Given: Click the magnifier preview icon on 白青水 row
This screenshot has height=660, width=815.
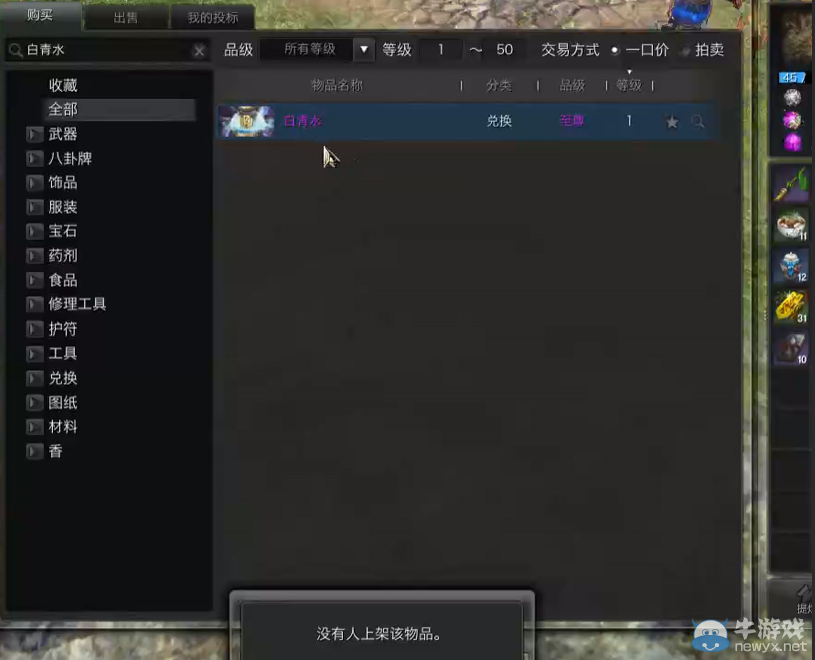Looking at the screenshot, I should (x=699, y=121).
